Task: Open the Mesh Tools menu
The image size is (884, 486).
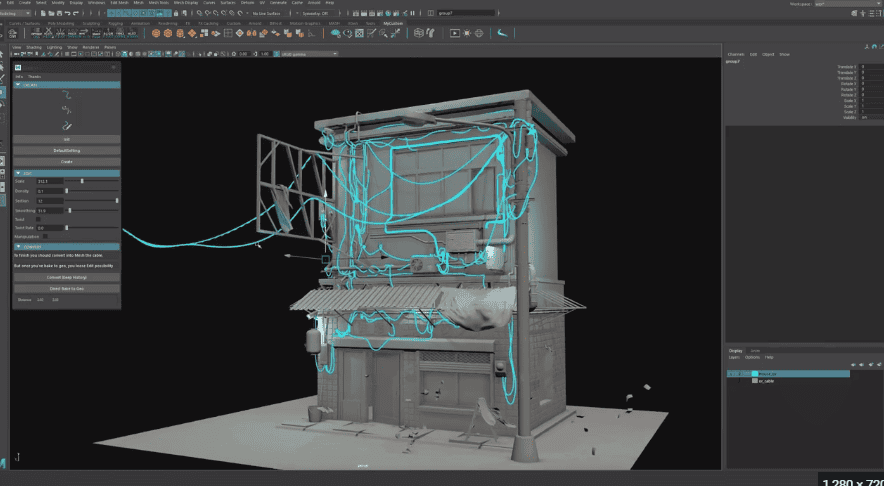Action: coord(158,4)
